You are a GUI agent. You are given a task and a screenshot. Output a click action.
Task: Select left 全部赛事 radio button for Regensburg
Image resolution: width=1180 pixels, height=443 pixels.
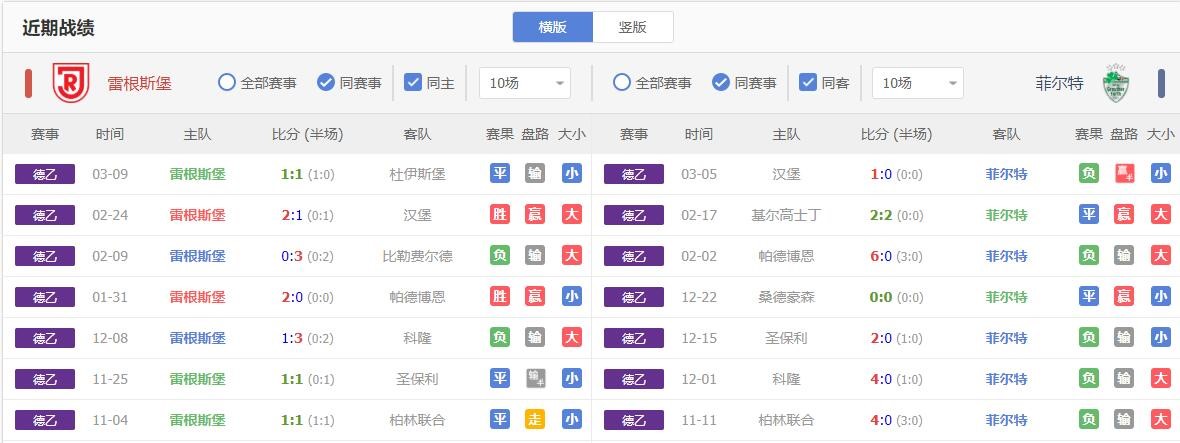click(227, 83)
